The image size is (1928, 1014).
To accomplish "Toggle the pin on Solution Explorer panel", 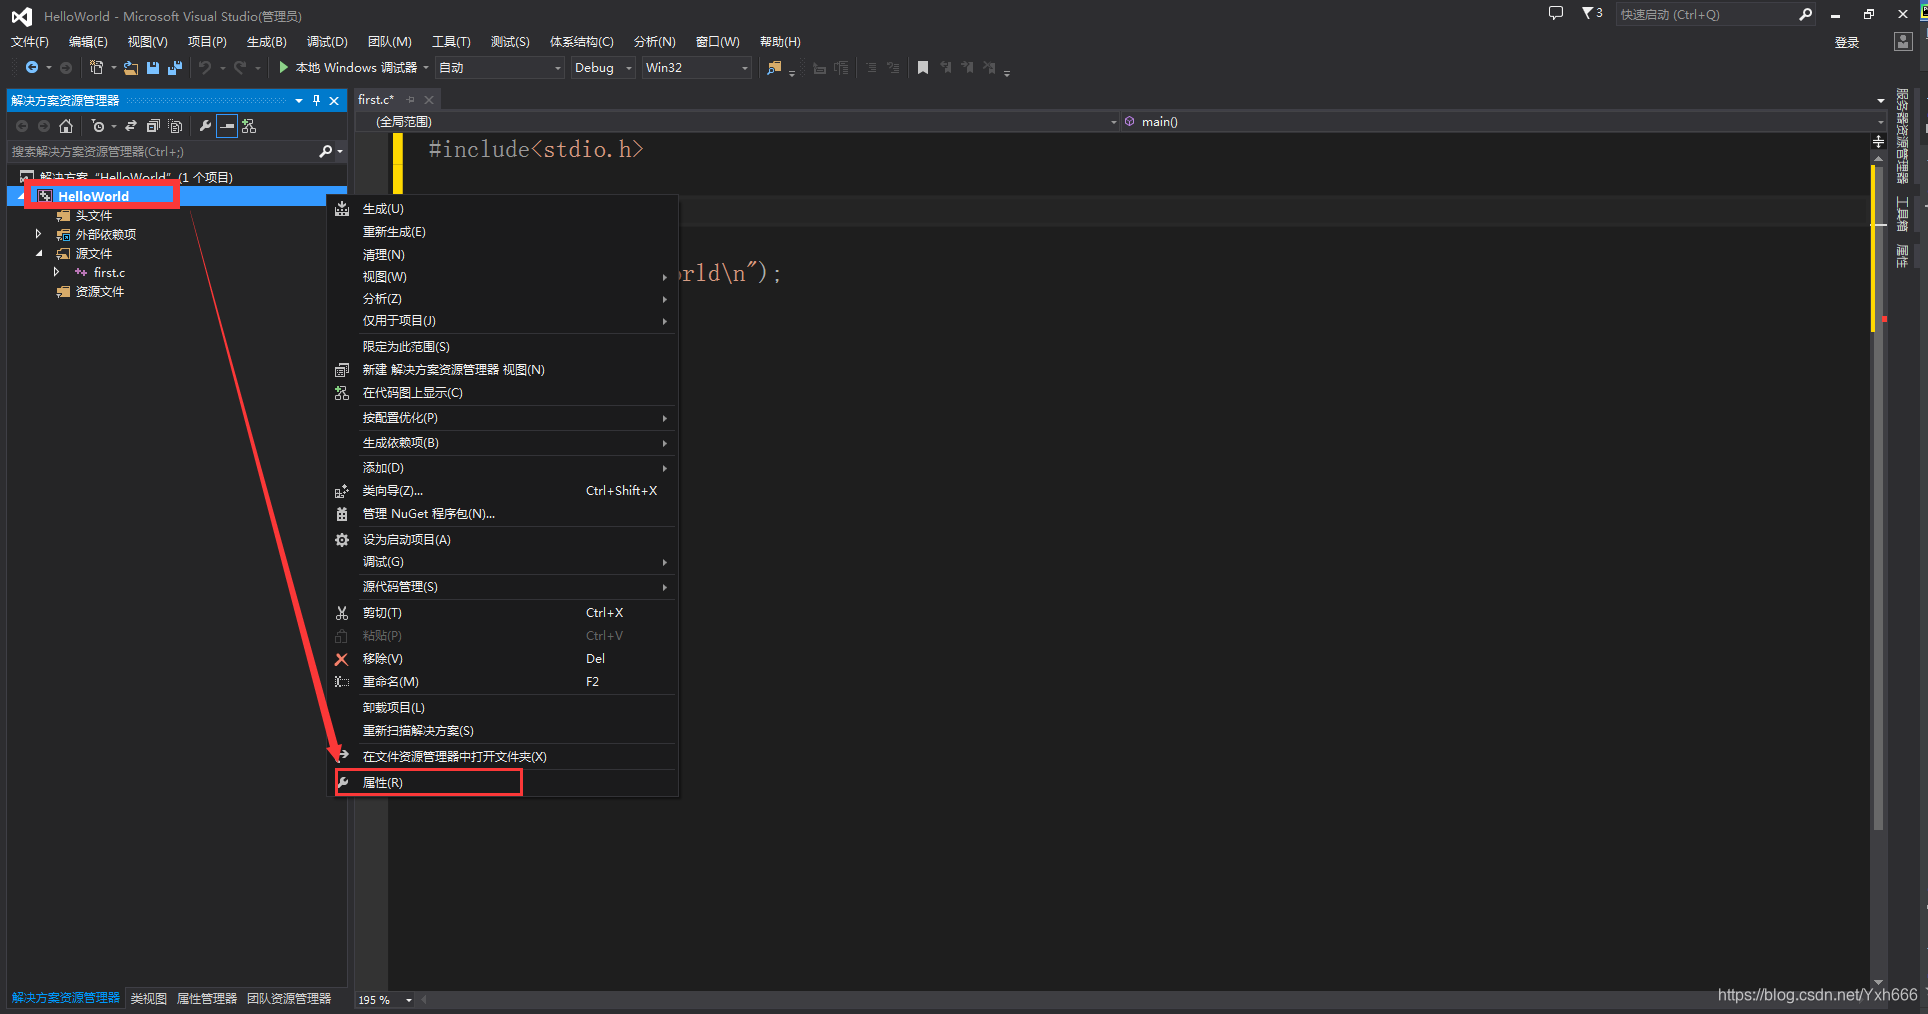I will click(x=316, y=100).
